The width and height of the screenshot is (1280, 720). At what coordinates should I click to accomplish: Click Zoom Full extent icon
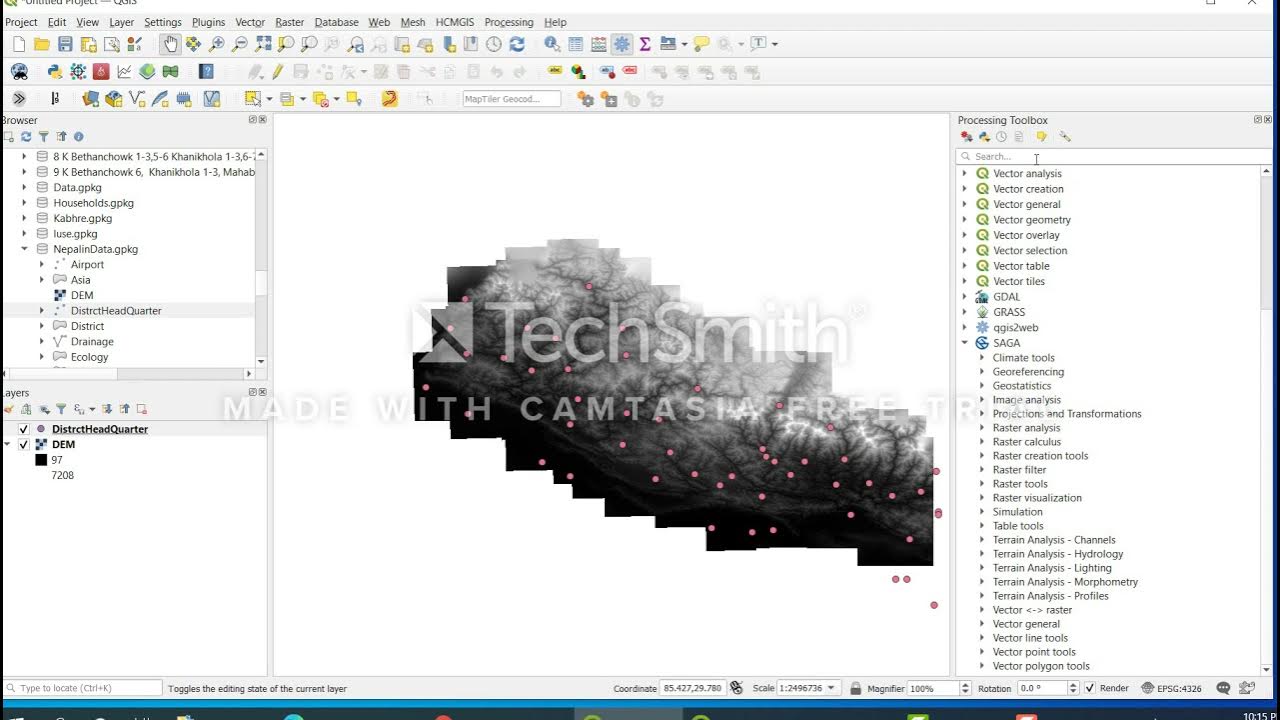263,44
